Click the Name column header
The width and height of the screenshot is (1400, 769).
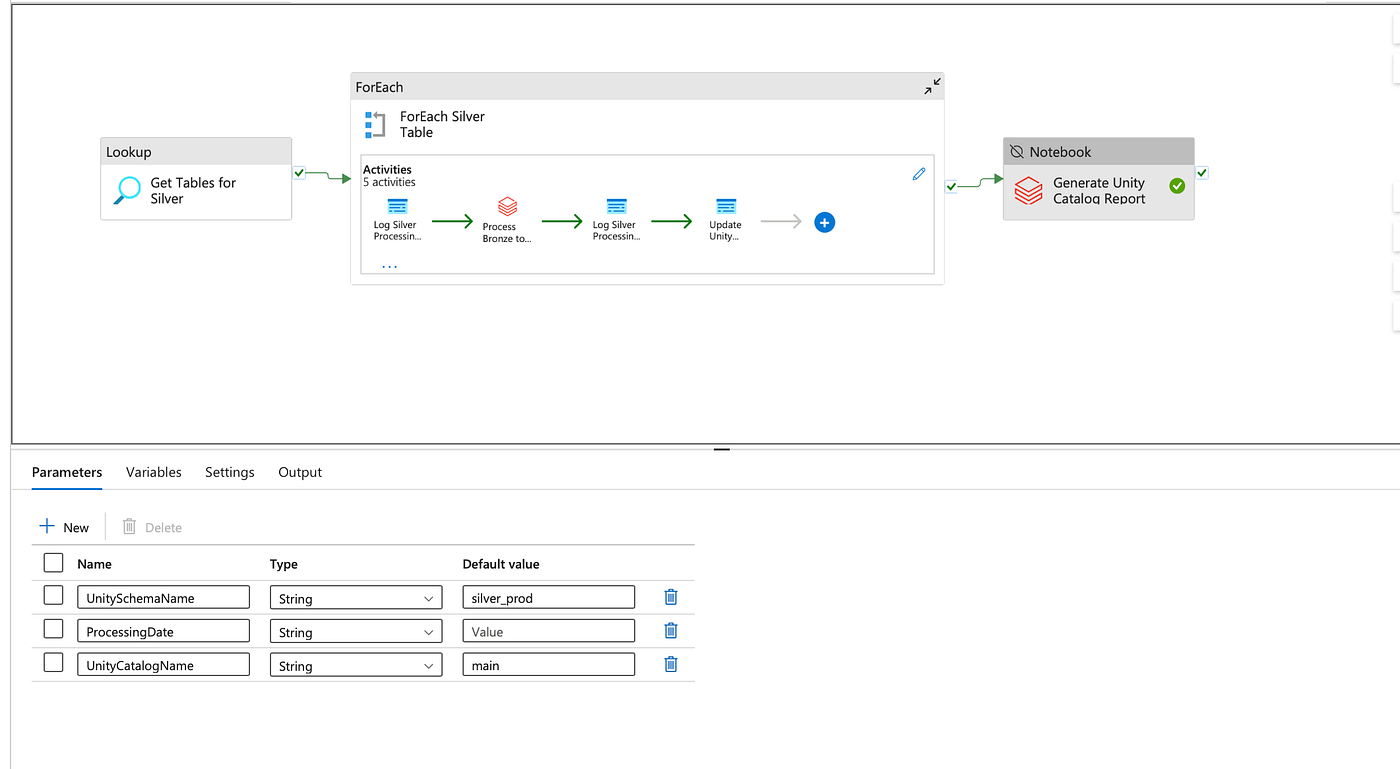(x=94, y=564)
